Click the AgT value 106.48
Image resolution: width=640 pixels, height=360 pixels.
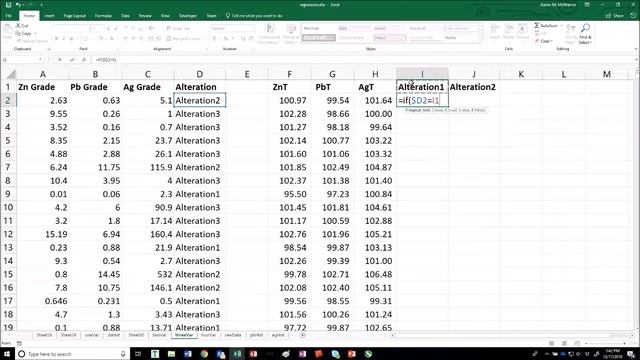(375, 274)
